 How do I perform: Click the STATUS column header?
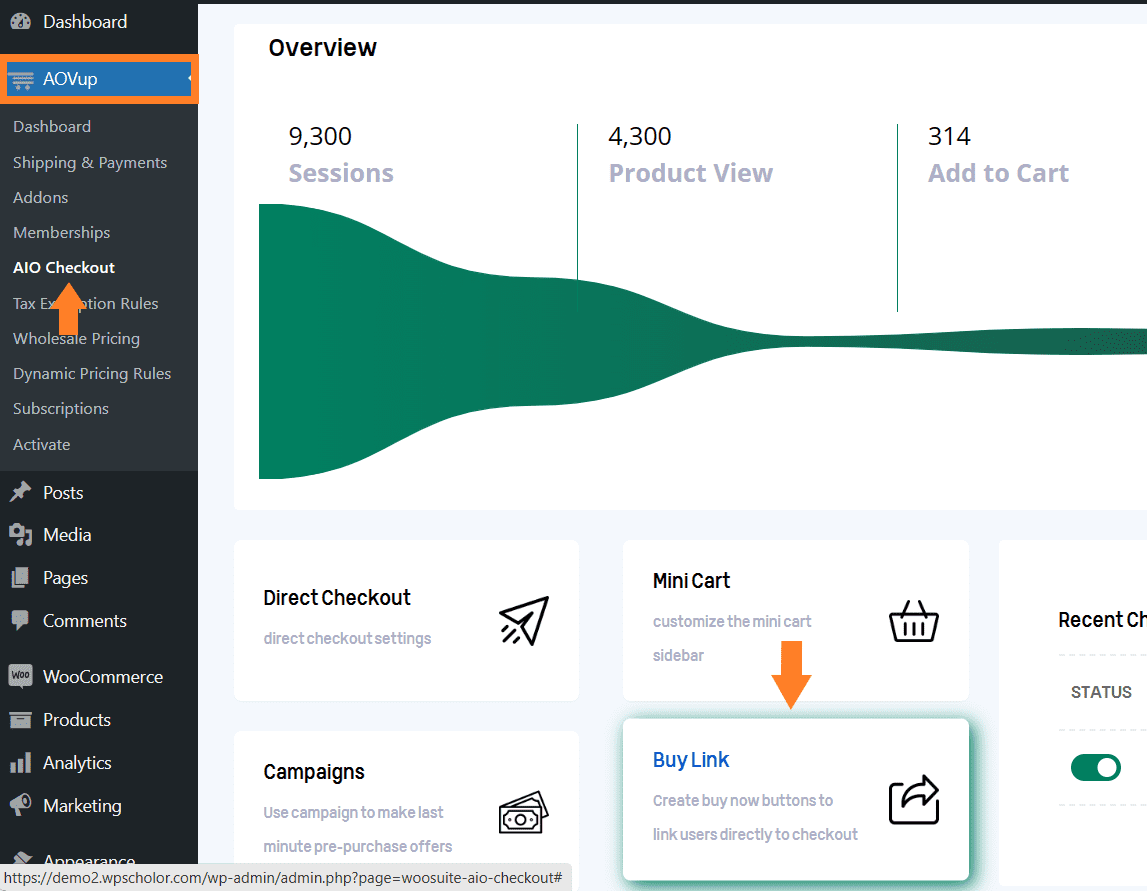coord(1101,692)
